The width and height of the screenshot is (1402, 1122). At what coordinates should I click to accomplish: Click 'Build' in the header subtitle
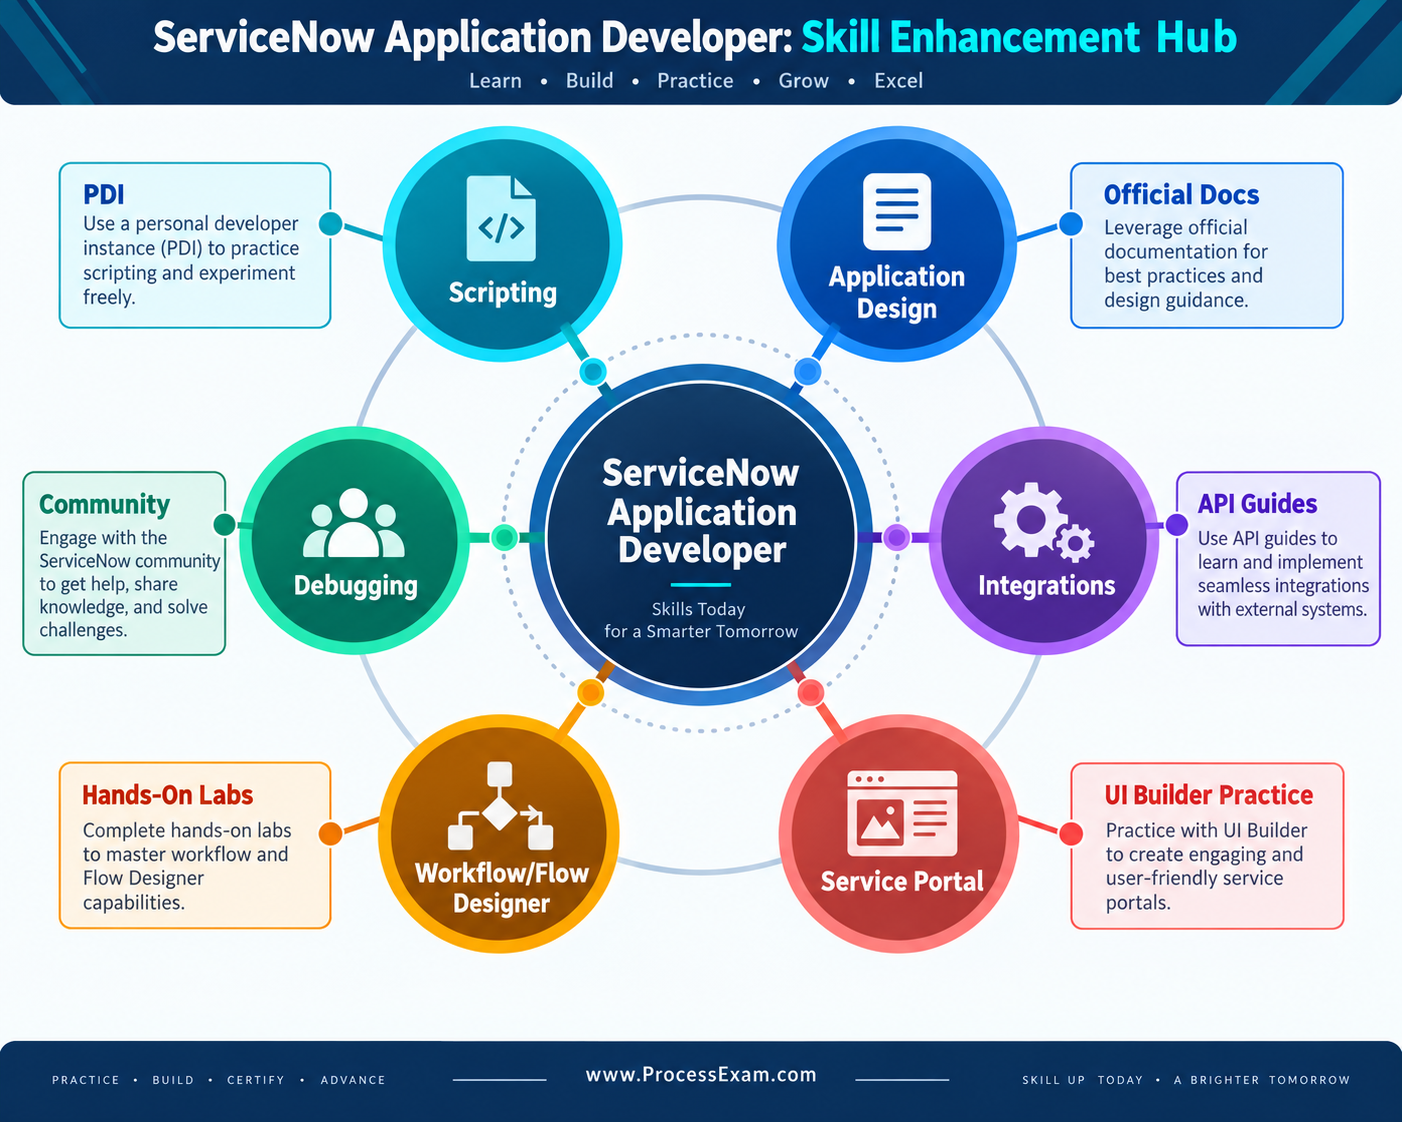tap(589, 81)
